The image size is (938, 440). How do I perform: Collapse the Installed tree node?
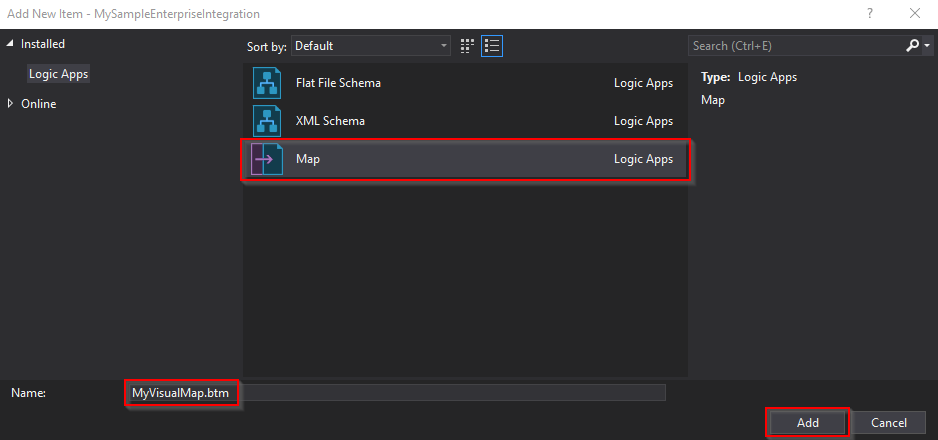11,44
